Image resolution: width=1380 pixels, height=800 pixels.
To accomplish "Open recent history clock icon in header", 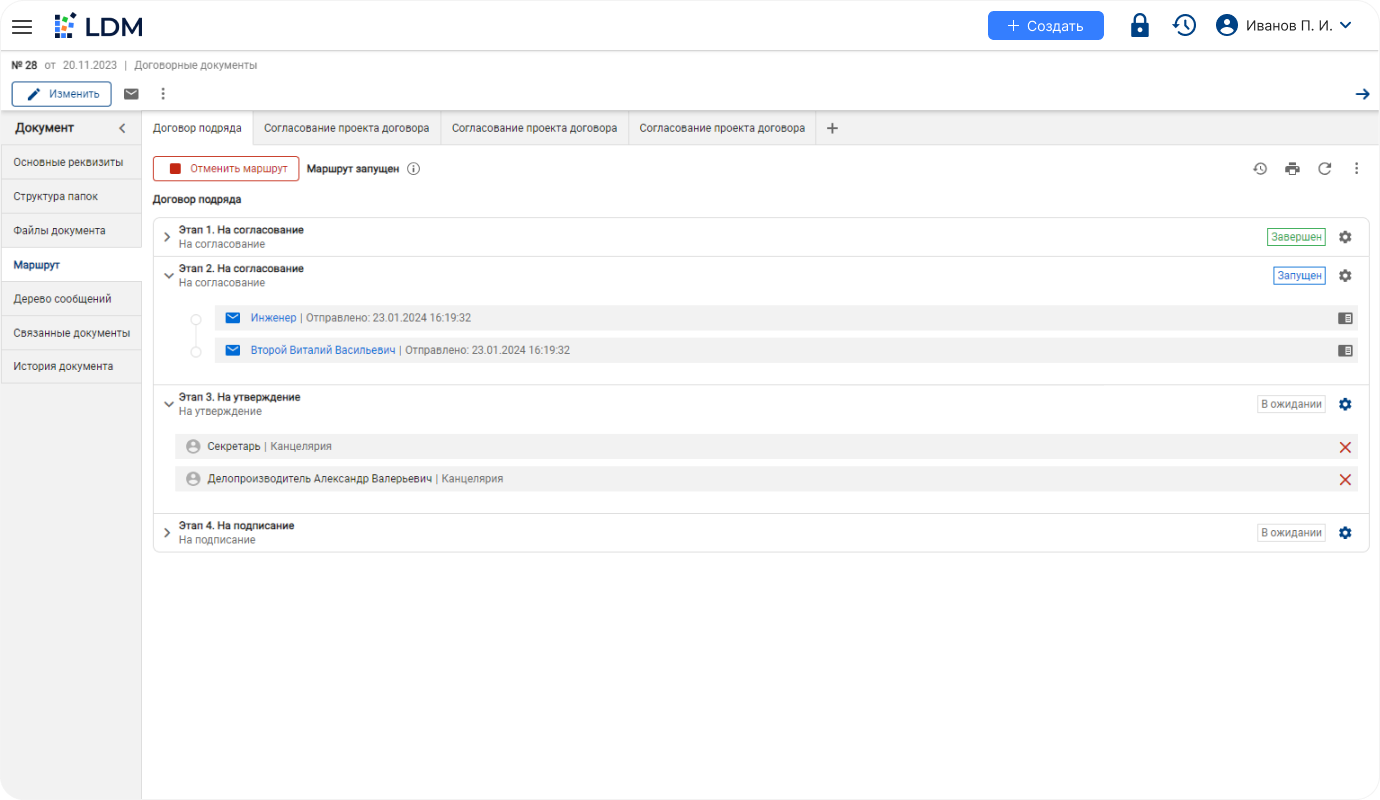I will 1184,26.
